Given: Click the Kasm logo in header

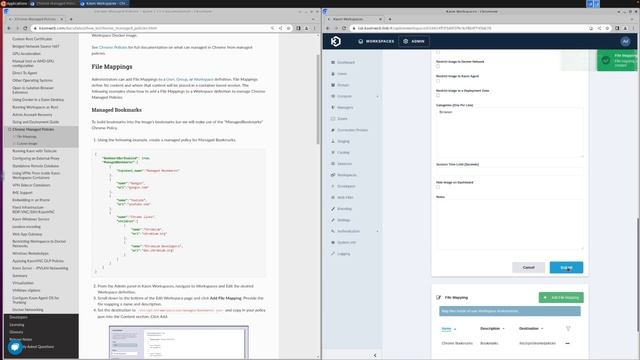Looking at the screenshot, I should coord(336,41).
